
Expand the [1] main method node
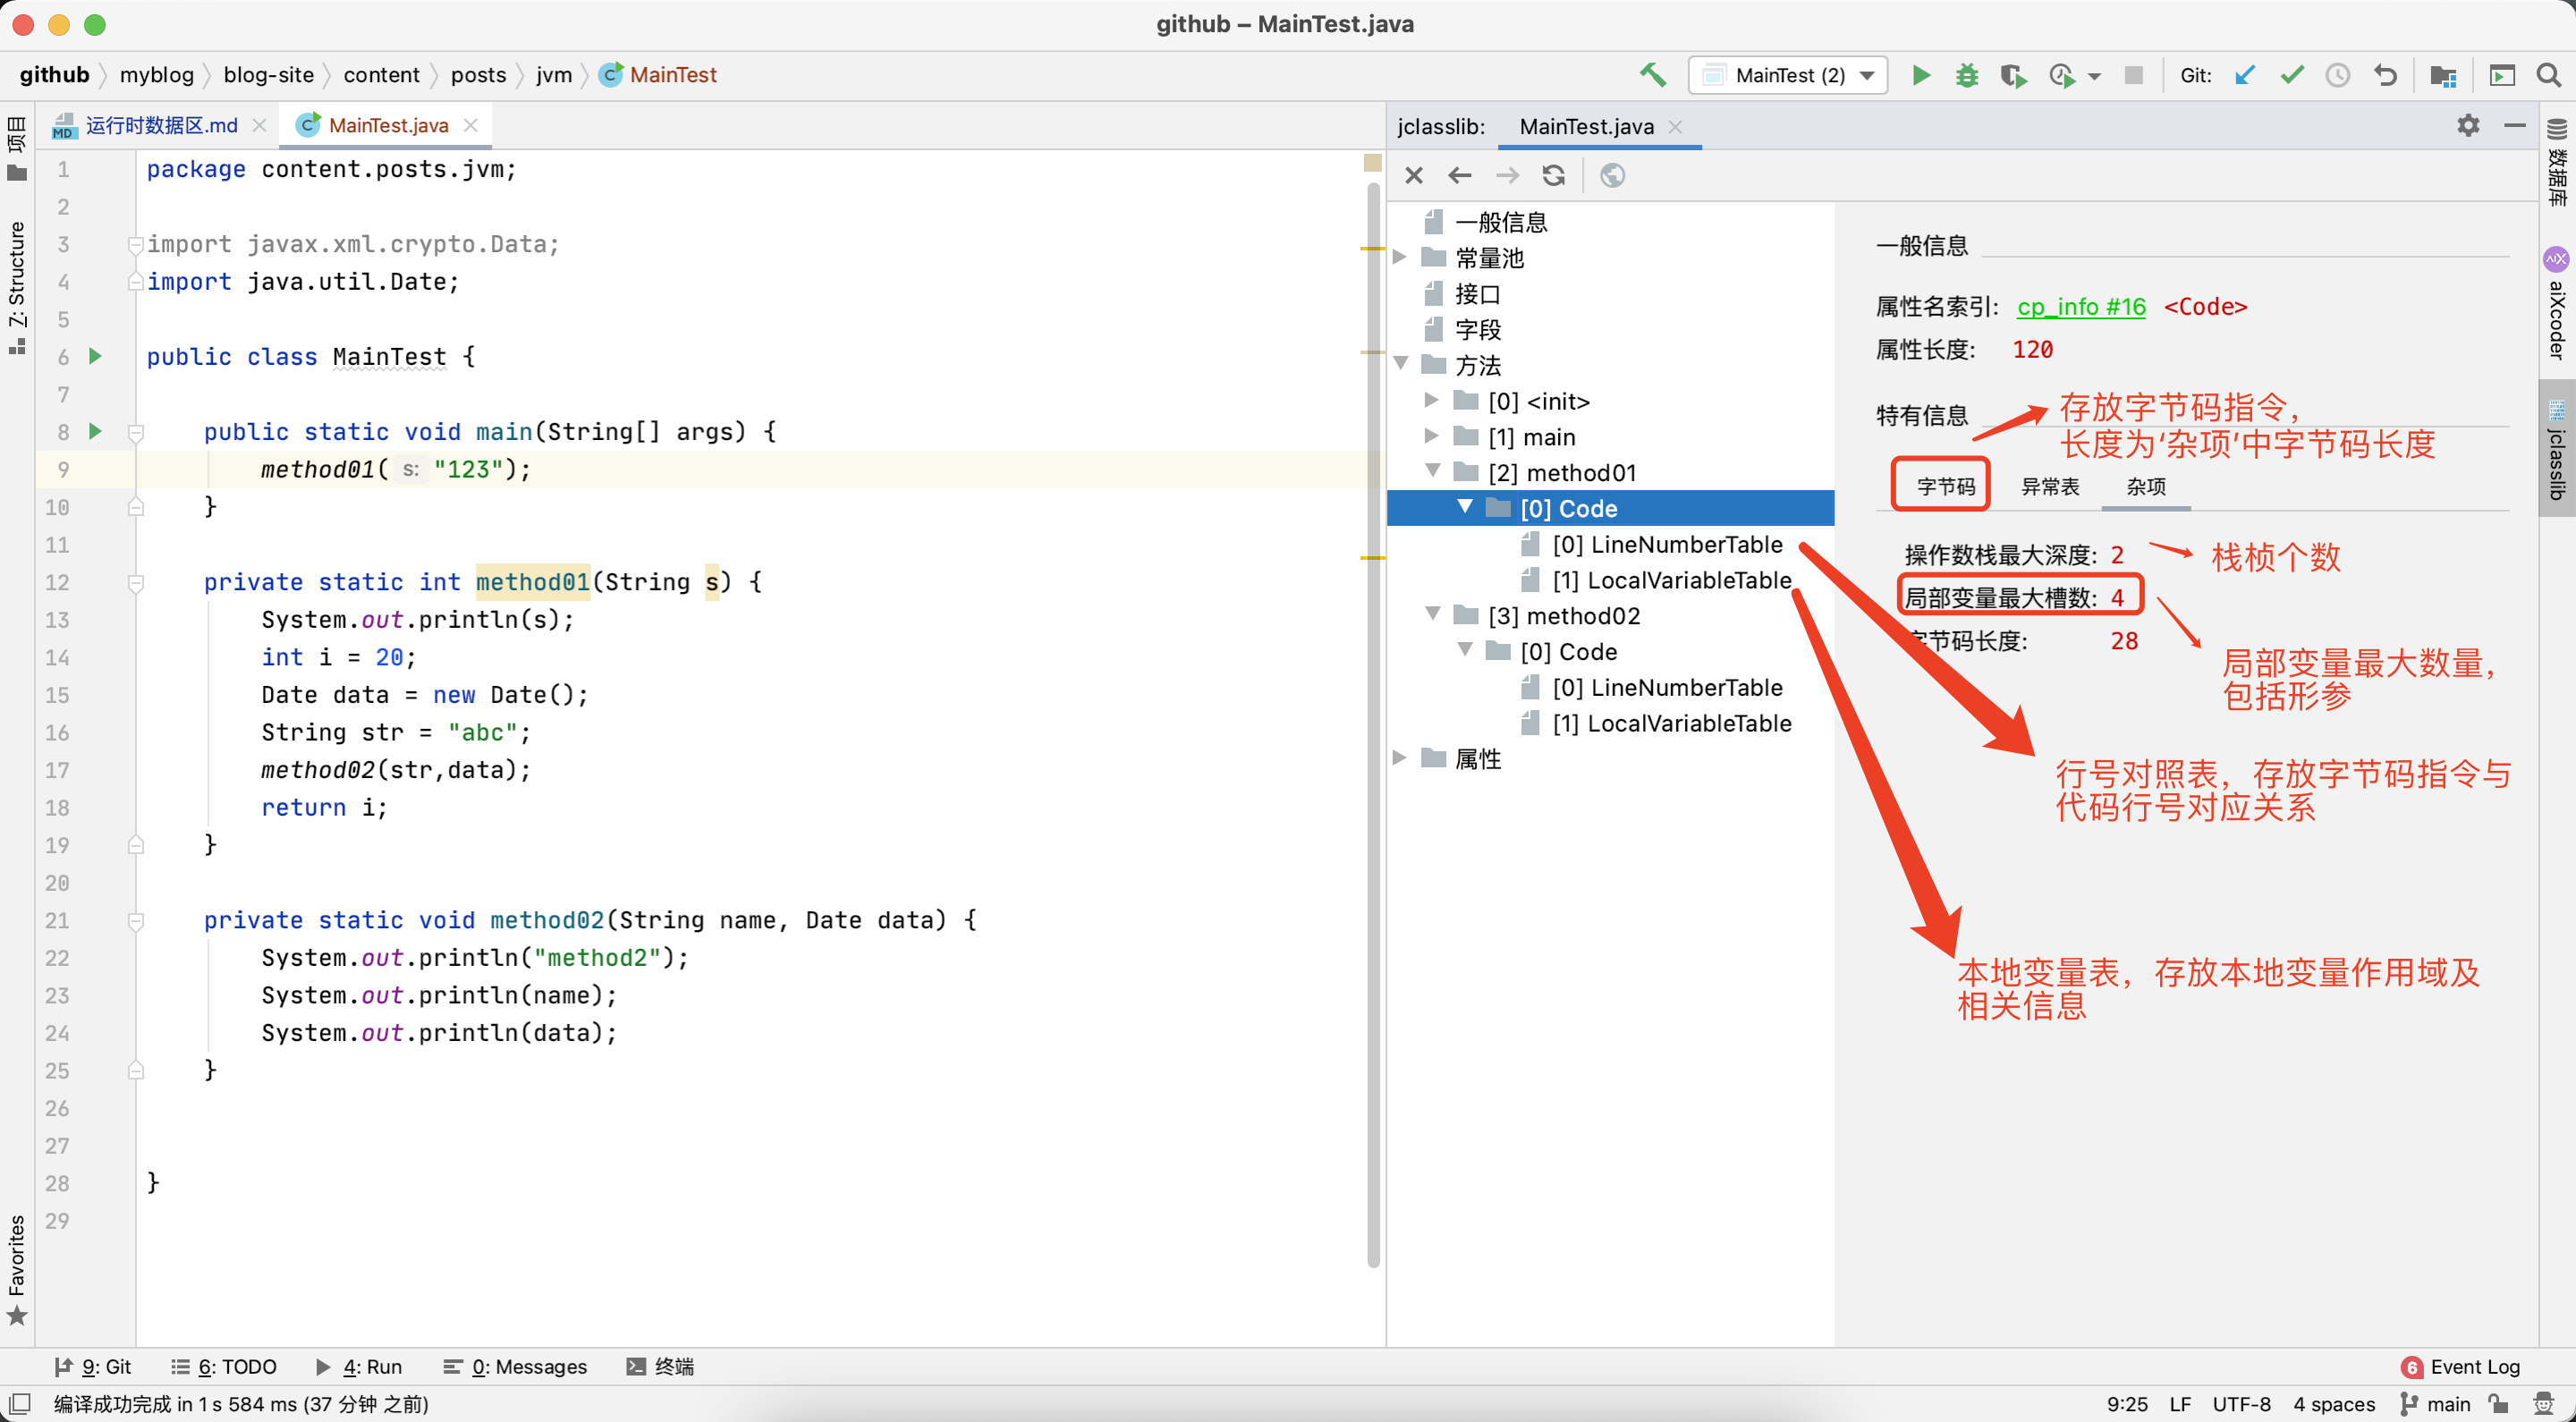click(x=1432, y=436)
